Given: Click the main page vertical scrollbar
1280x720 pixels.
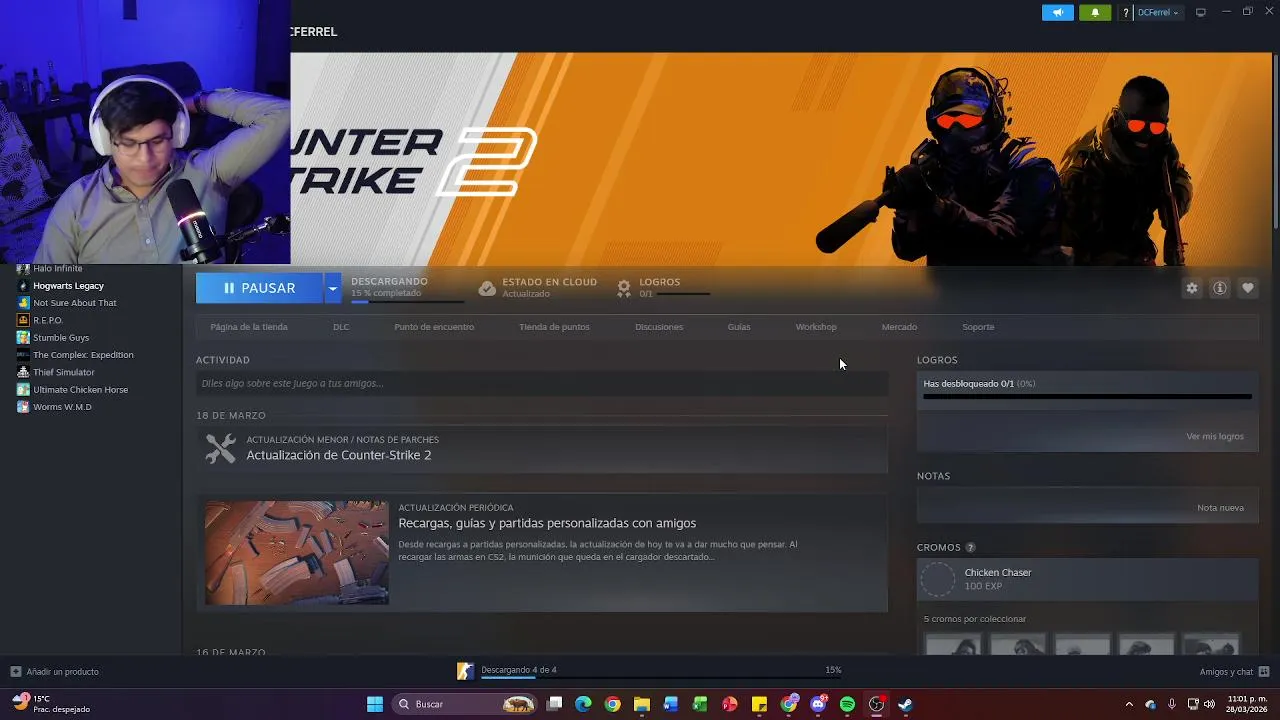Looking at the screenshot, I should (x=1275, y=140).
